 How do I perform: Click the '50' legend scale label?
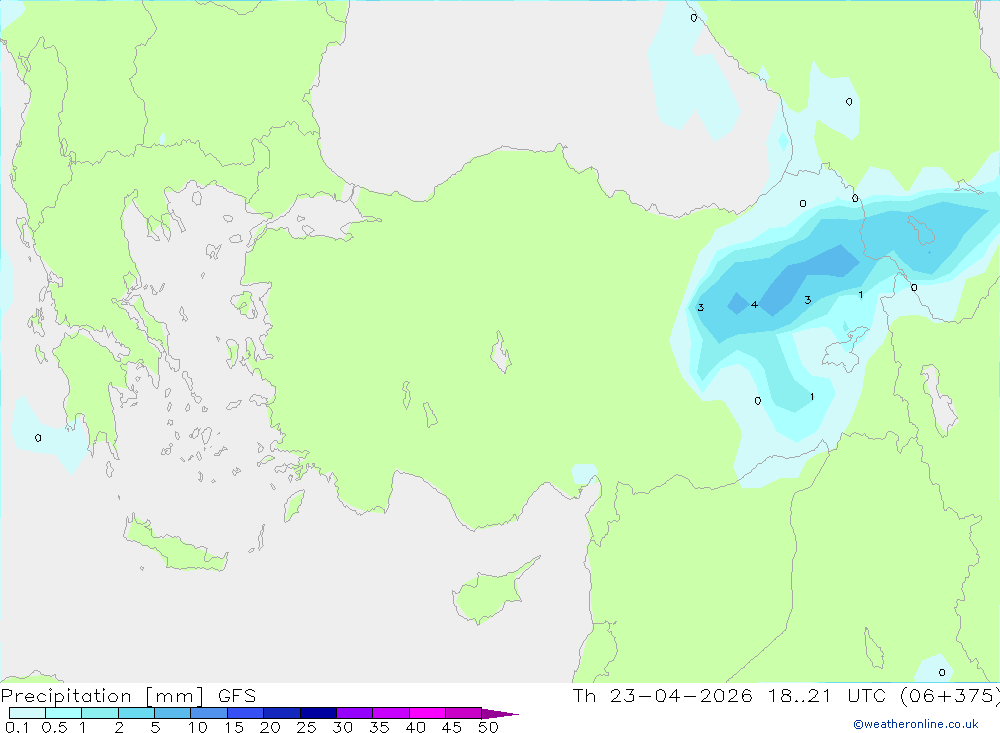tap(488, 727)
